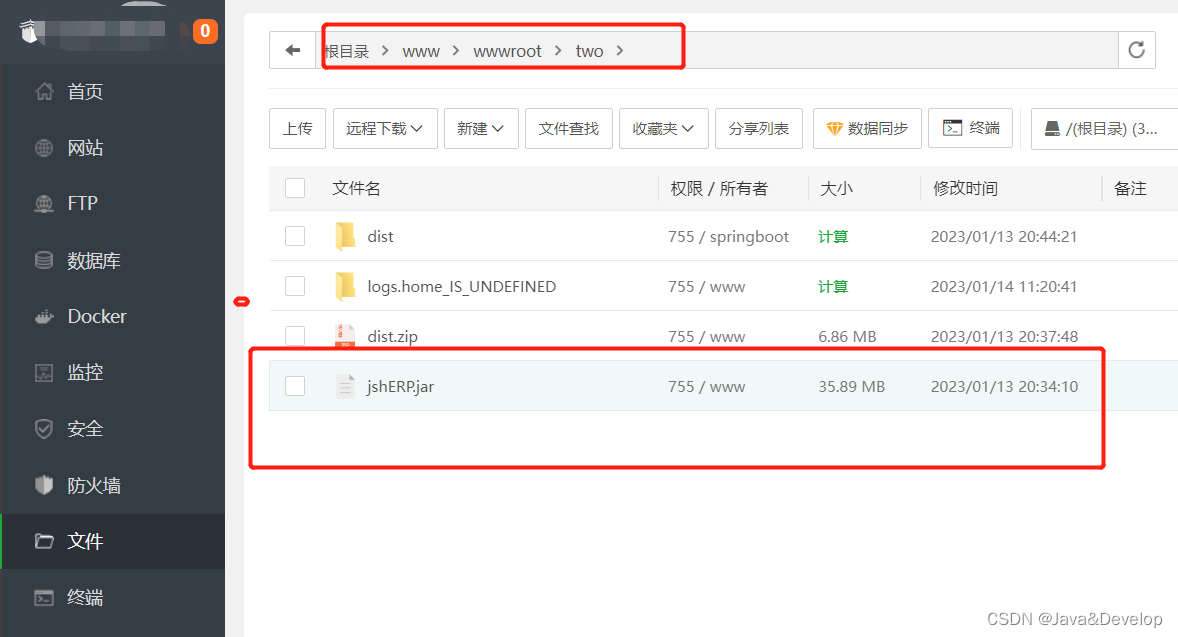Expand chevron after 根目录 in breadcrumb
This screenshot has height=637, width=1178.
[385, 50]
